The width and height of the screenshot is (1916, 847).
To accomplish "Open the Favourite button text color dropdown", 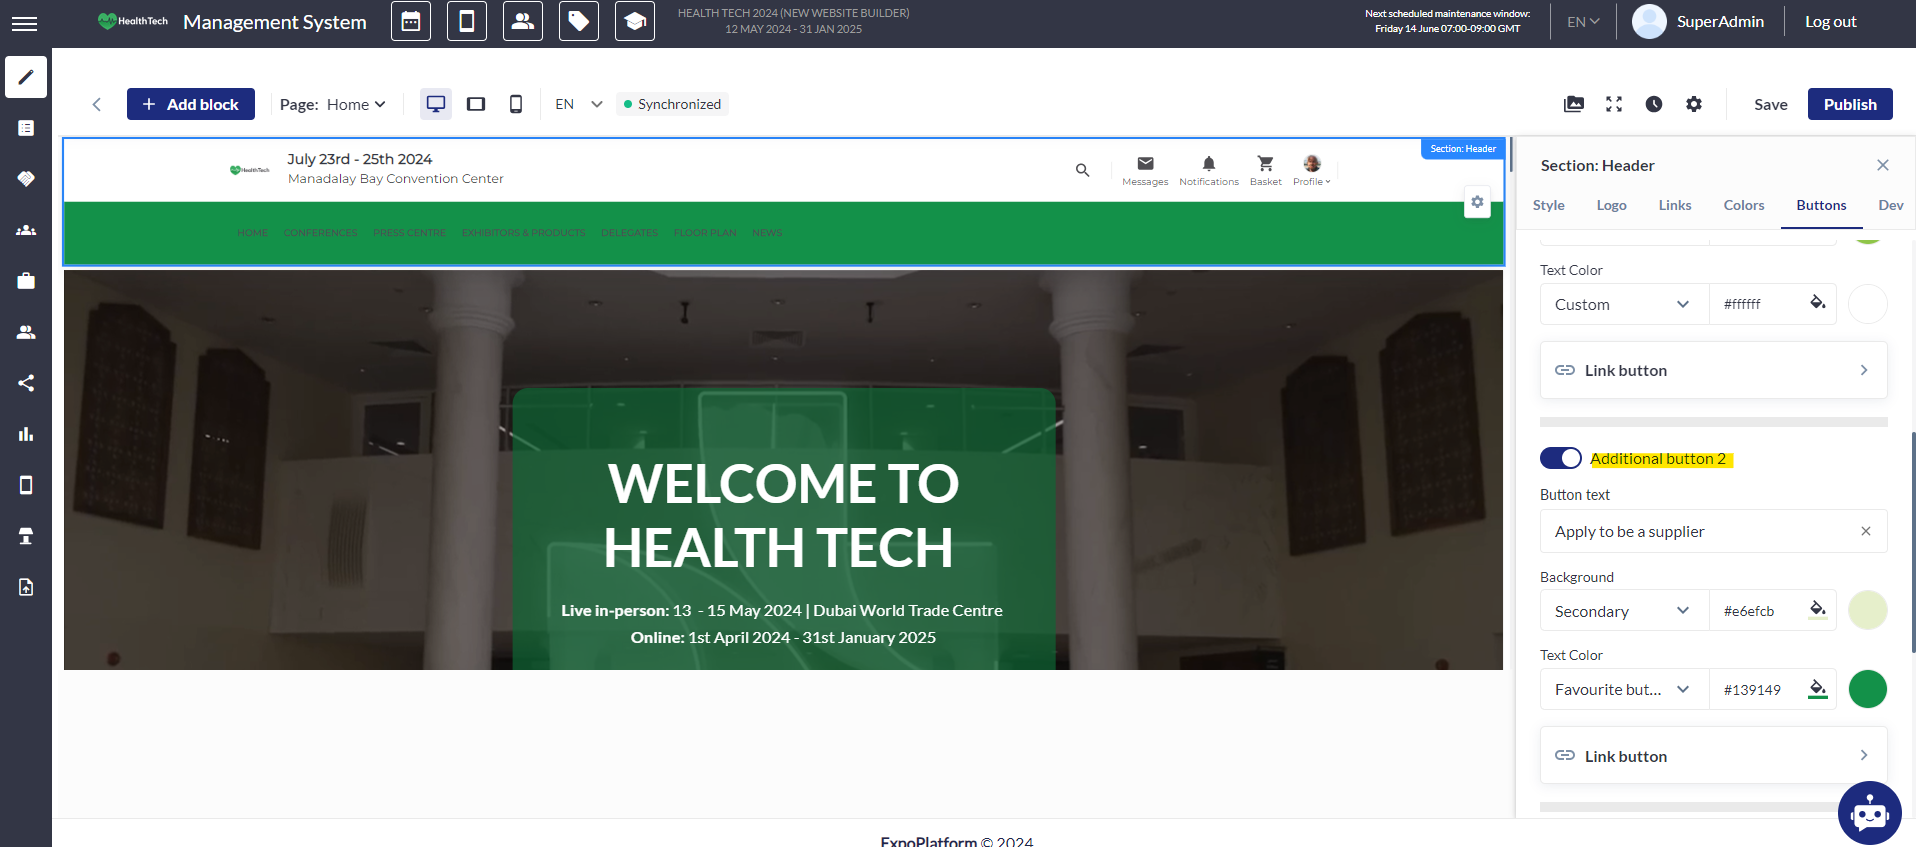I will point(1624,689).
